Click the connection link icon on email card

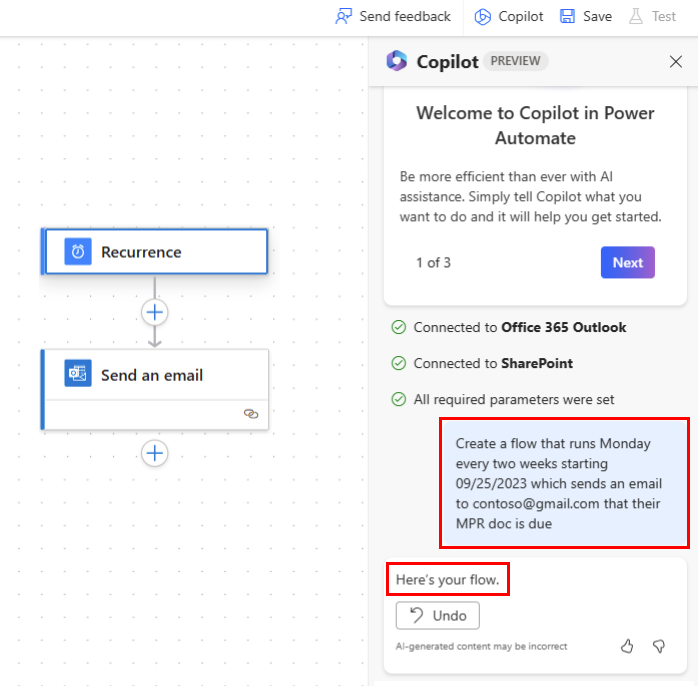[x=251, y=413]
